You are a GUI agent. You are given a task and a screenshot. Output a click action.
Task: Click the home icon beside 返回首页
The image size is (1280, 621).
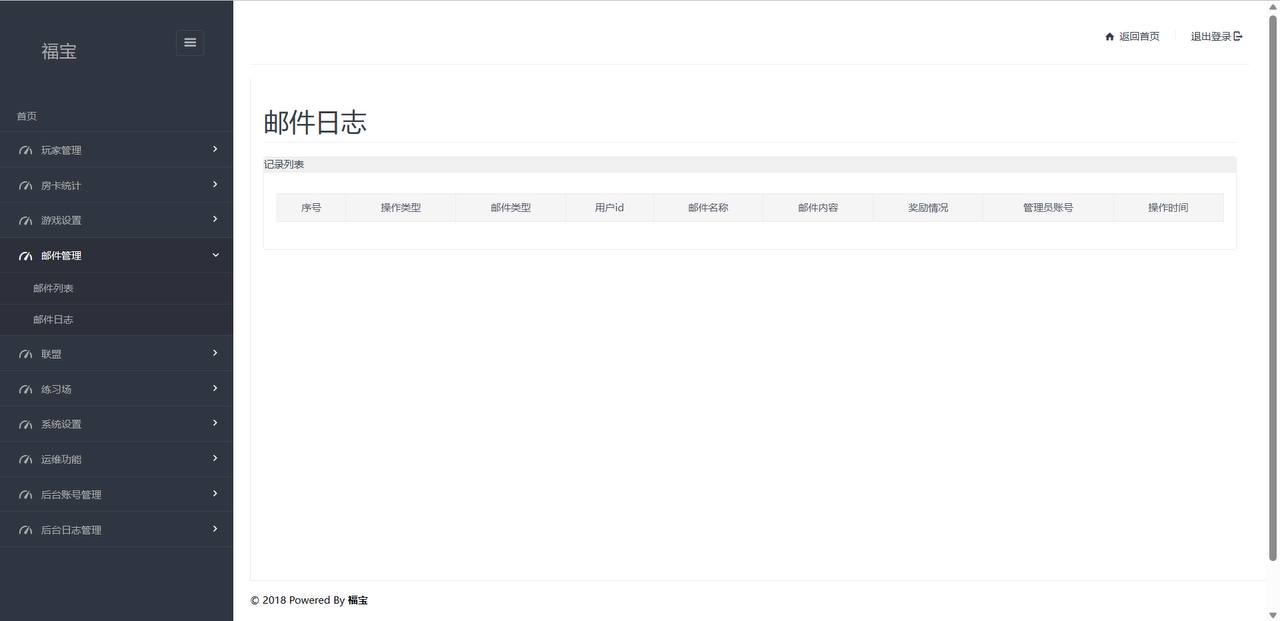coord(1109,37)
